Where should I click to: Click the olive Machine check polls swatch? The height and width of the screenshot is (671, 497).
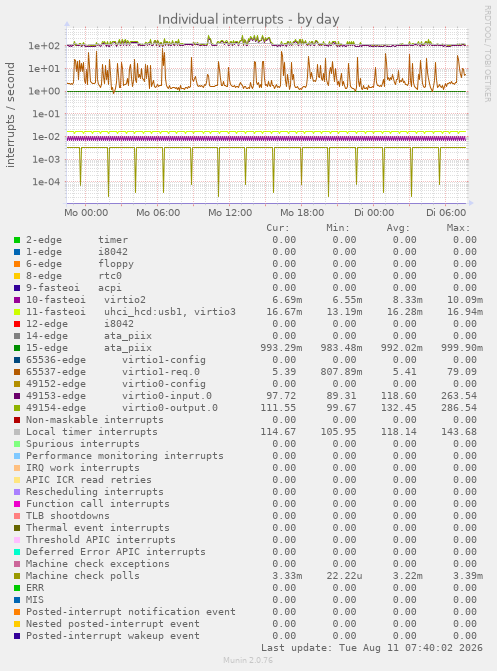(x=17, y=576)
